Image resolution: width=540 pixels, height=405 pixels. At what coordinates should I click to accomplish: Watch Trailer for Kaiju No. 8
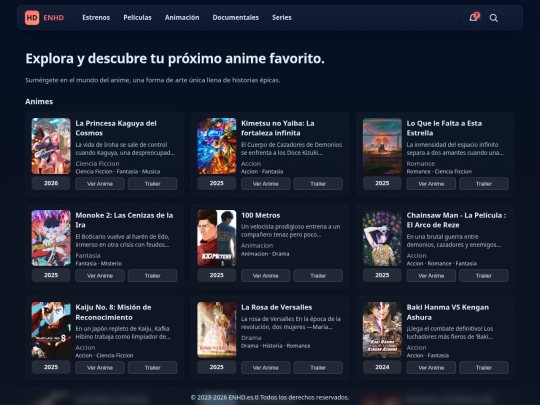[153, 367]
